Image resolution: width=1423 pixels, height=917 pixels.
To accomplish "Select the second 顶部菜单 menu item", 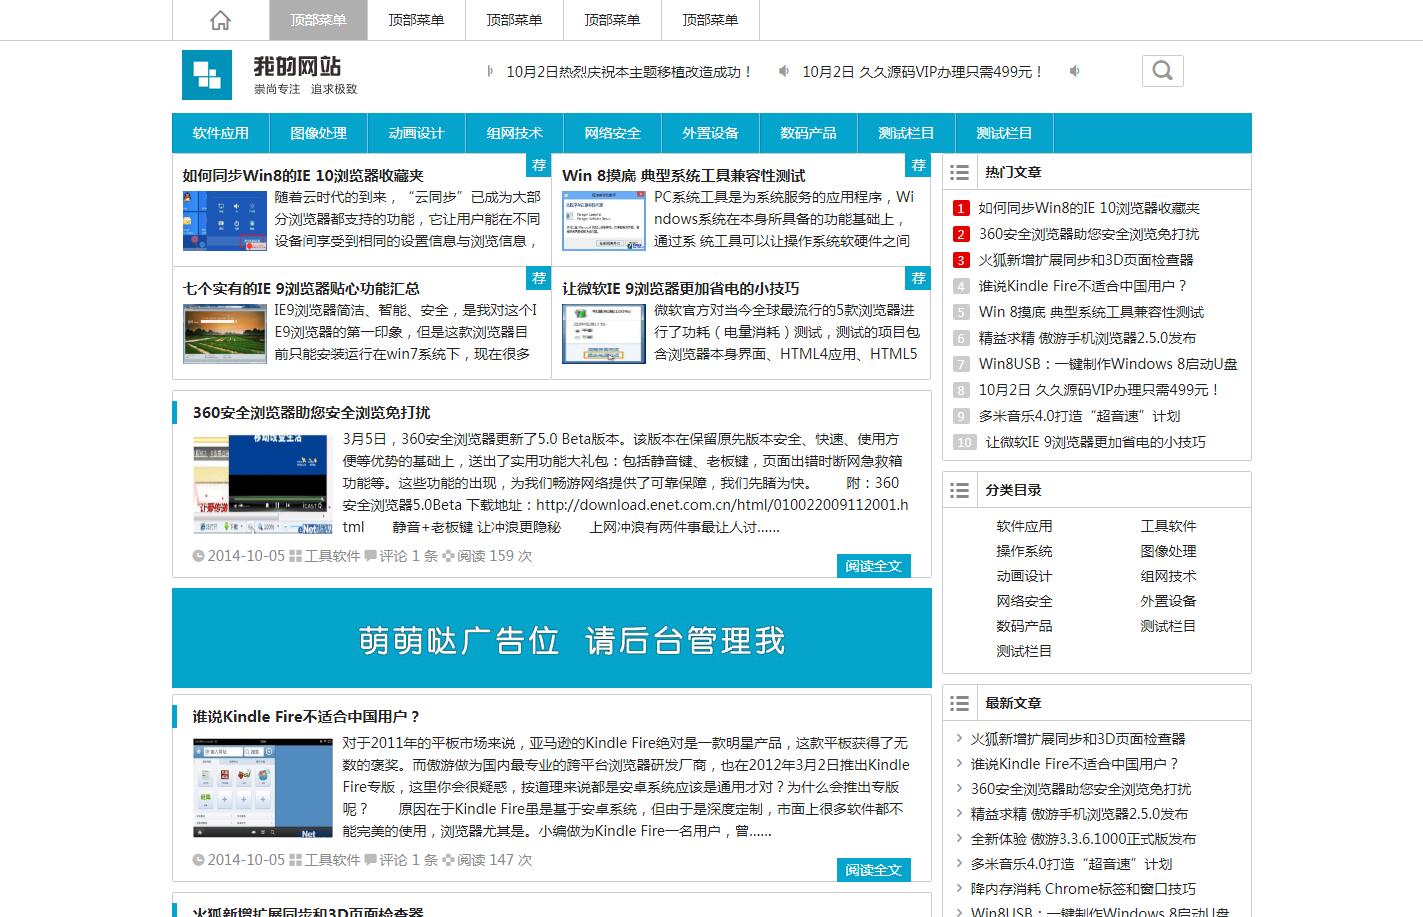I will click(x=416, y=20).
